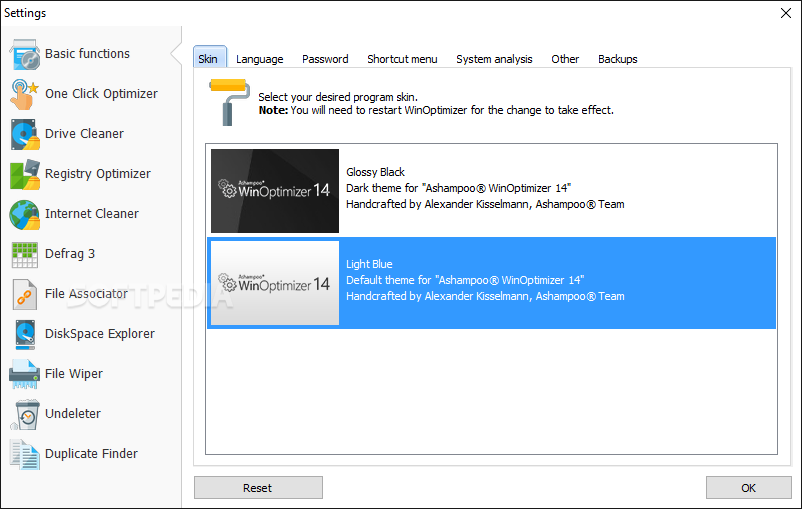802x509 pixels.
Task: Click the Basic functions icon
Action: [x=24, y=54]
